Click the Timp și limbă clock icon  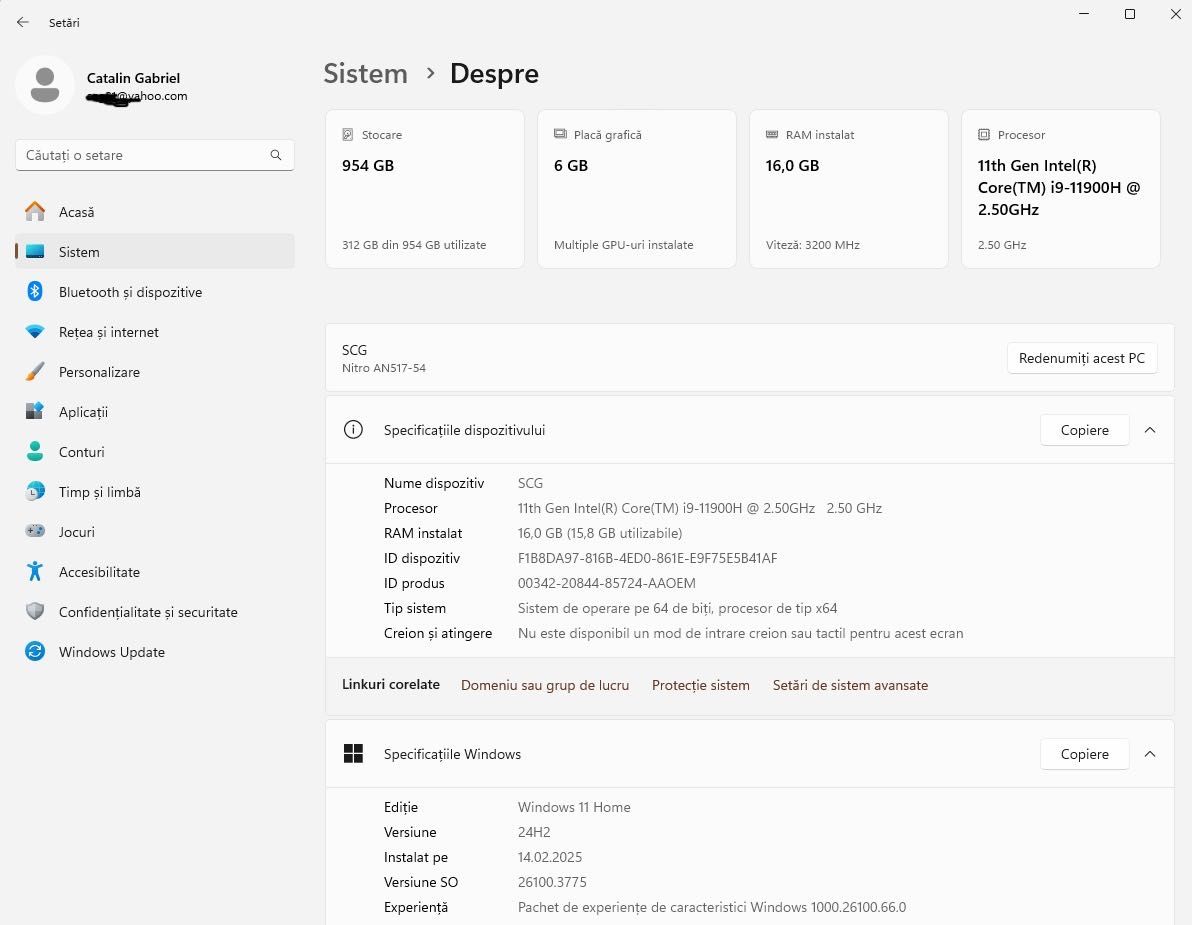pyautogui.click(x=35, y=492)
